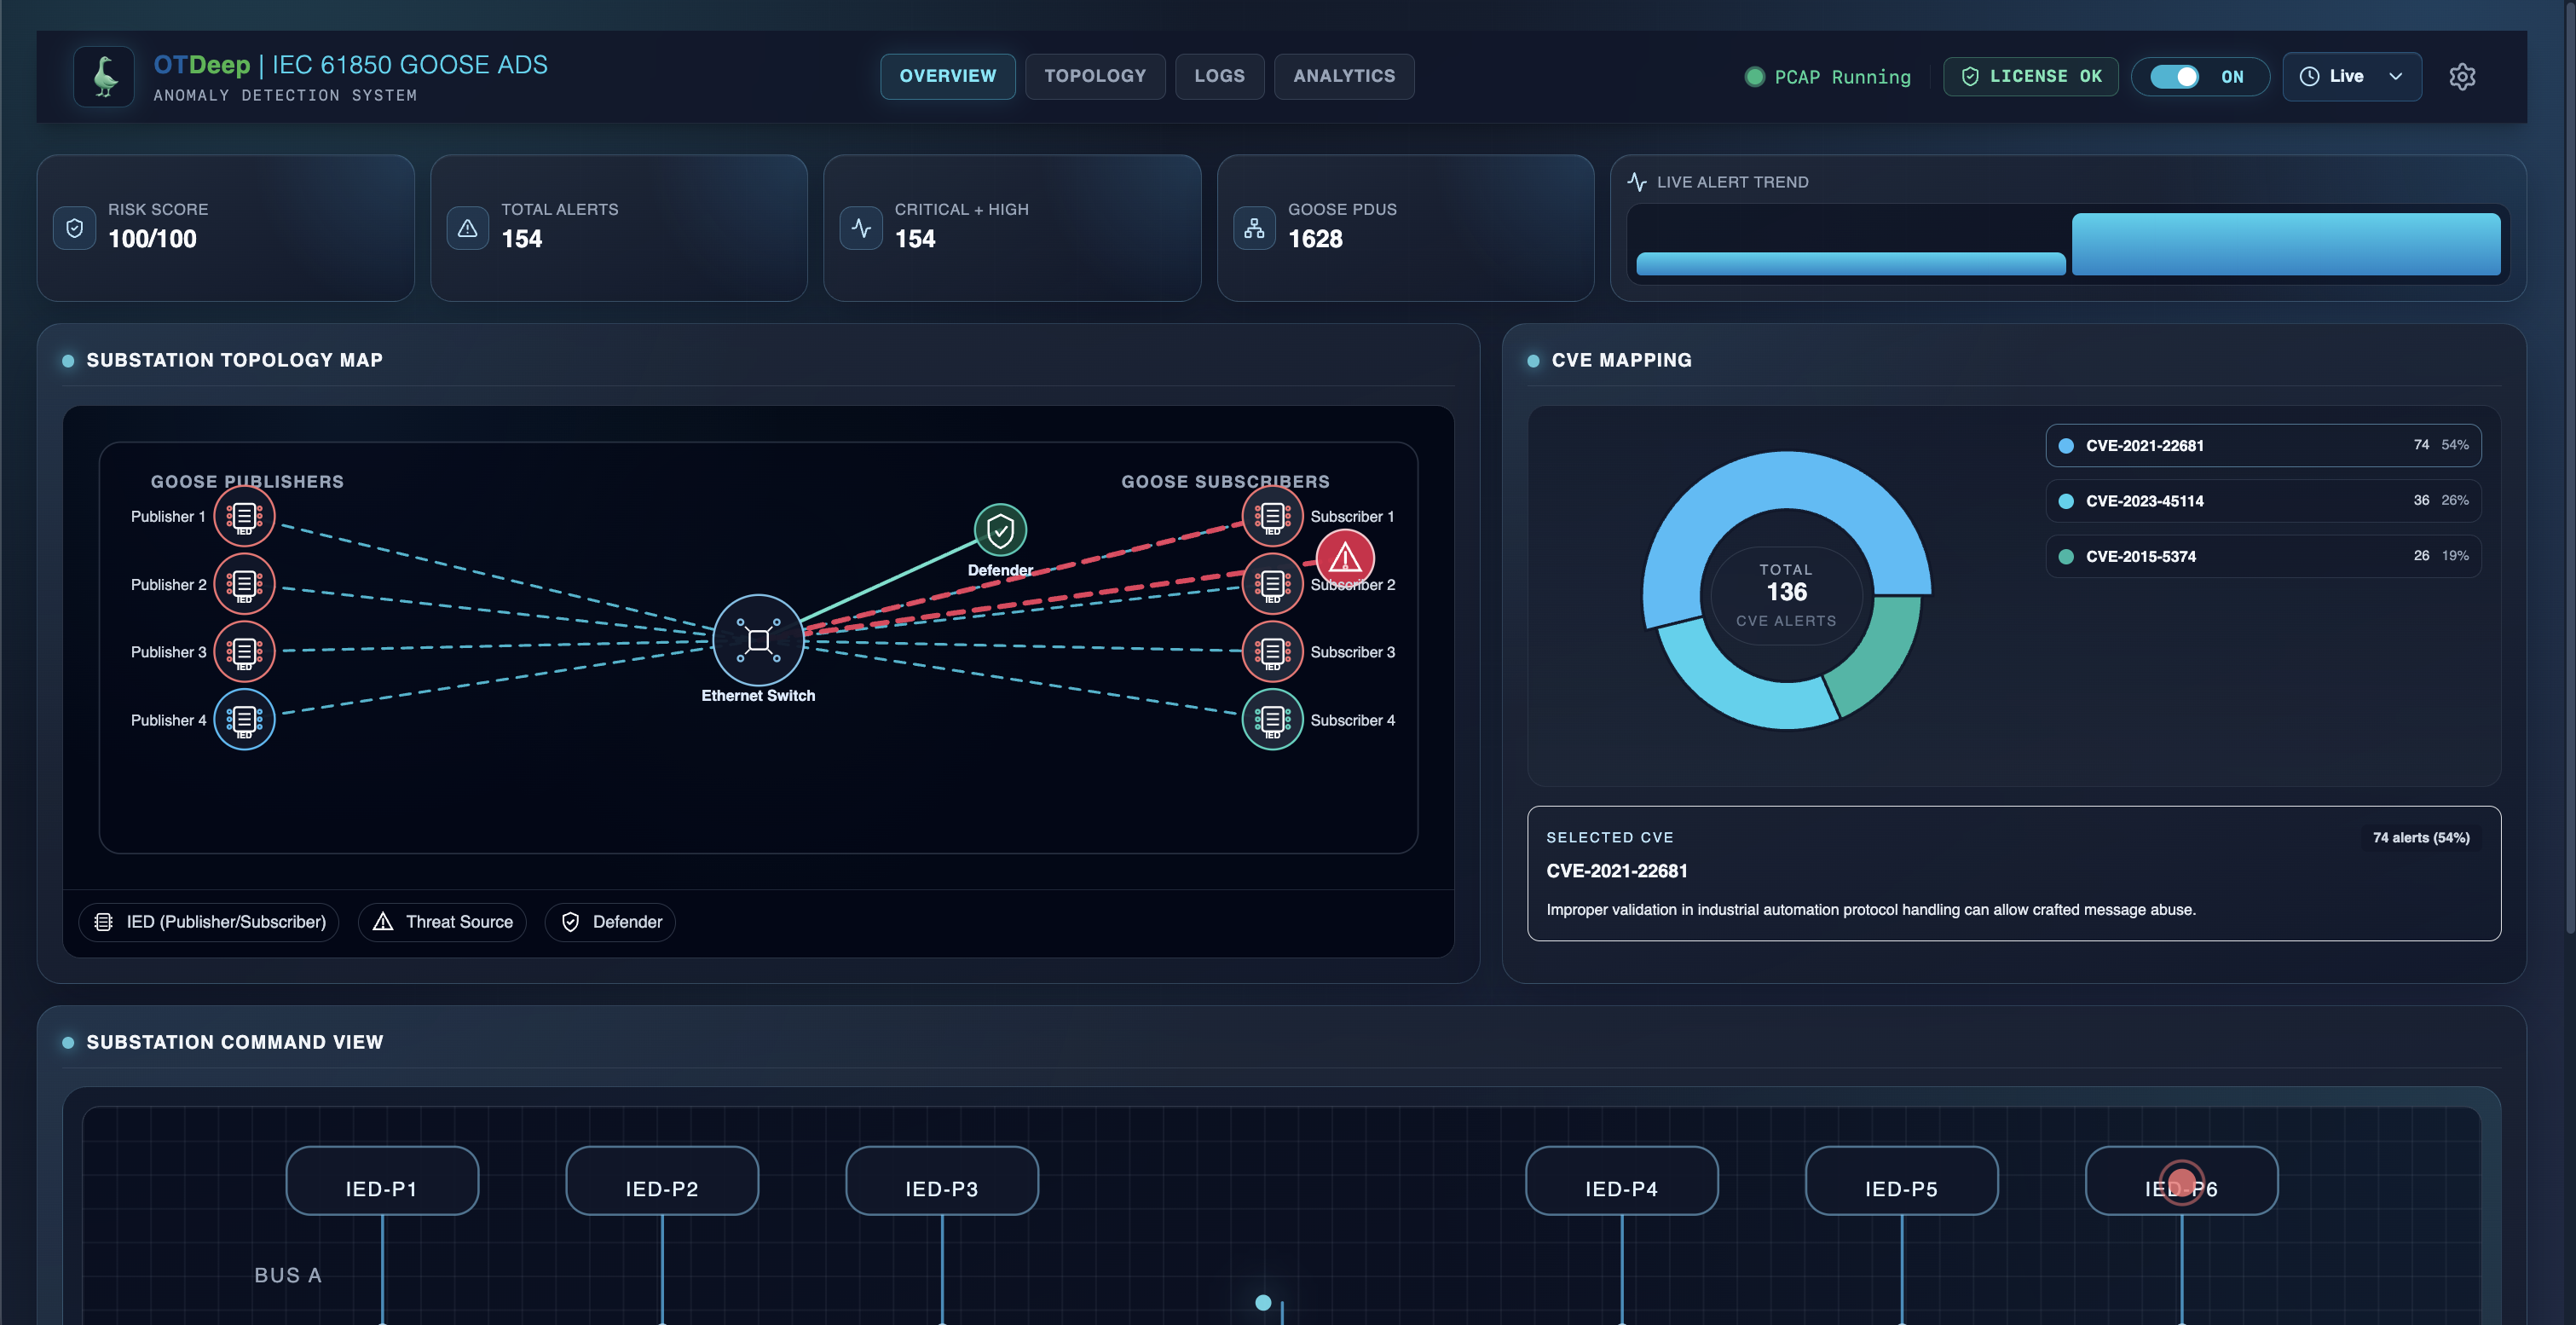Select CVE-2021-22681 row in CVE list

pos(2263,446)
